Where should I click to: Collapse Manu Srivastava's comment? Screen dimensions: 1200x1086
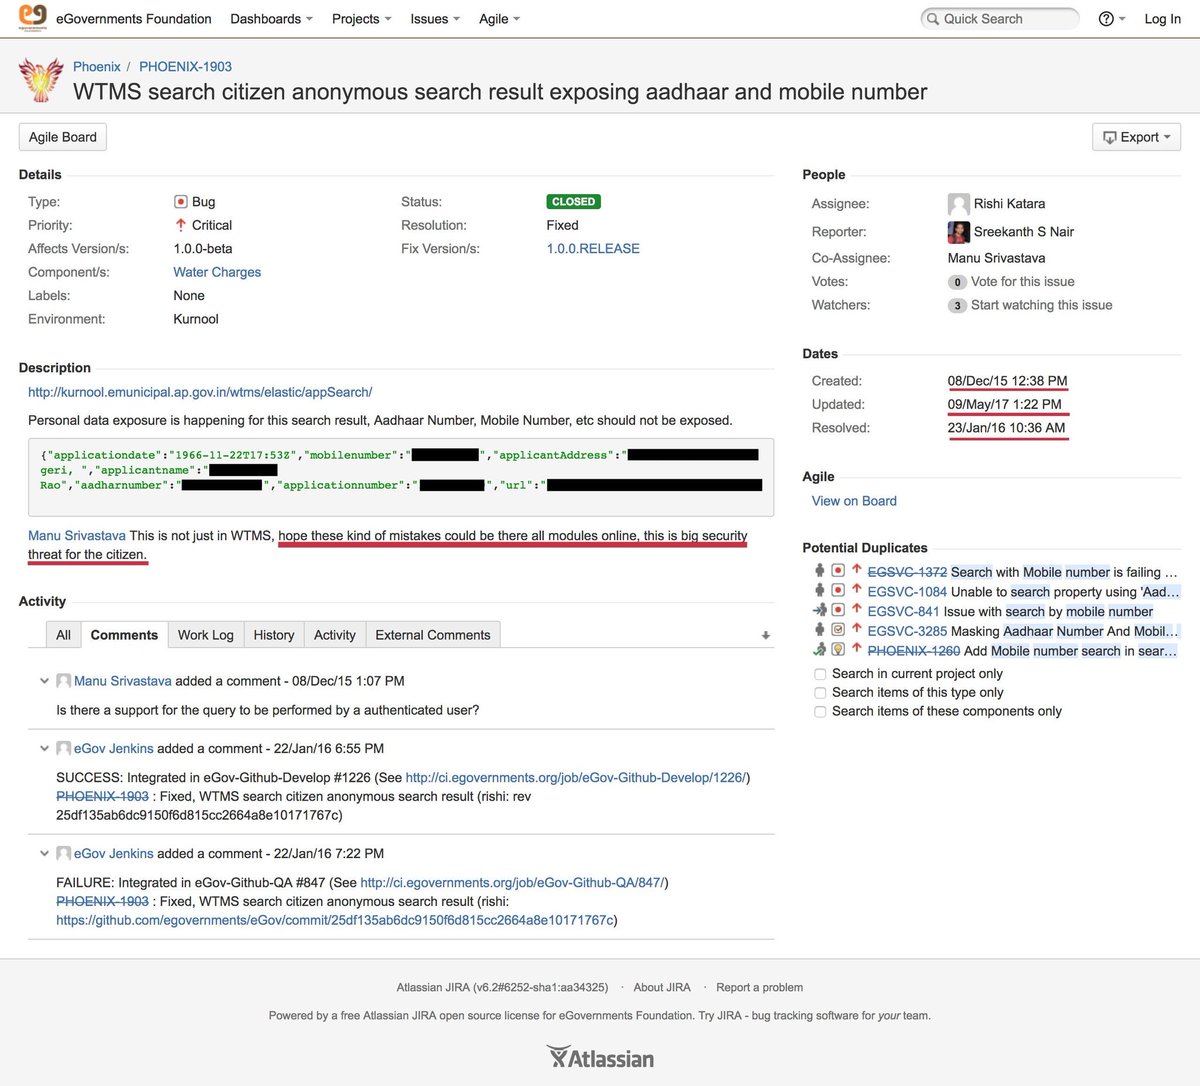point(44,681)
